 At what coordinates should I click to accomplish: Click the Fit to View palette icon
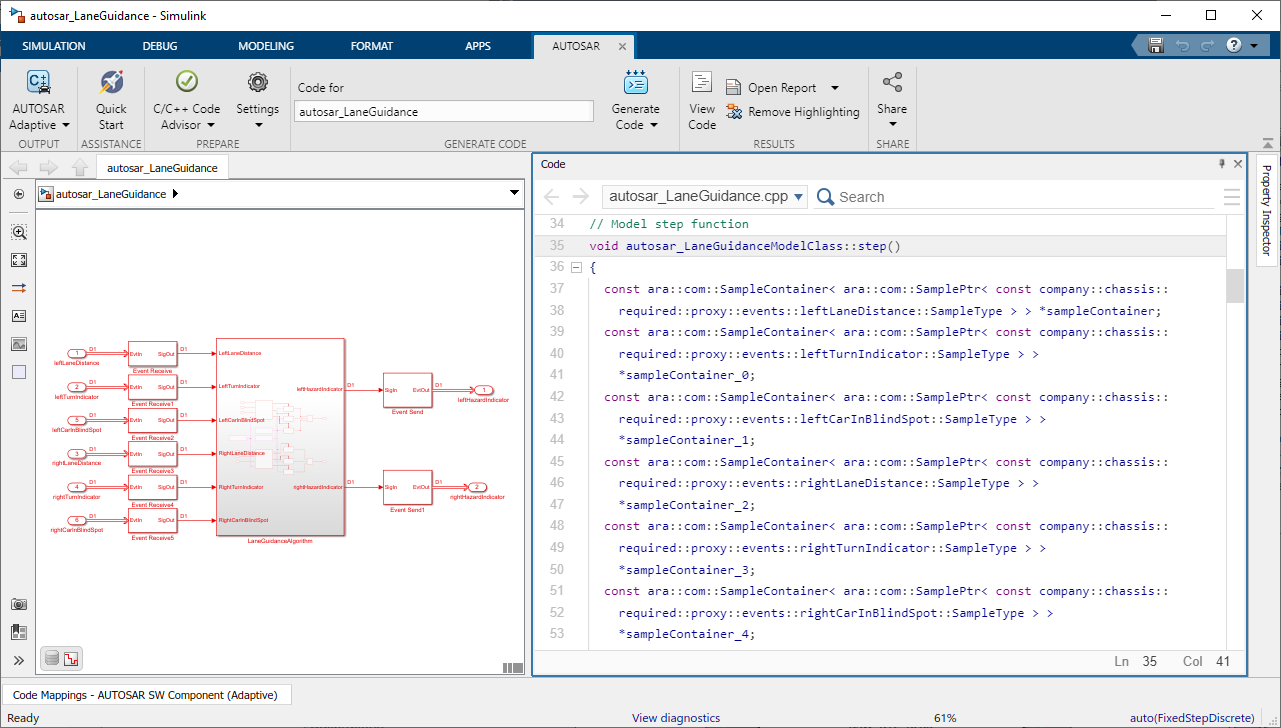pos(19,260)
